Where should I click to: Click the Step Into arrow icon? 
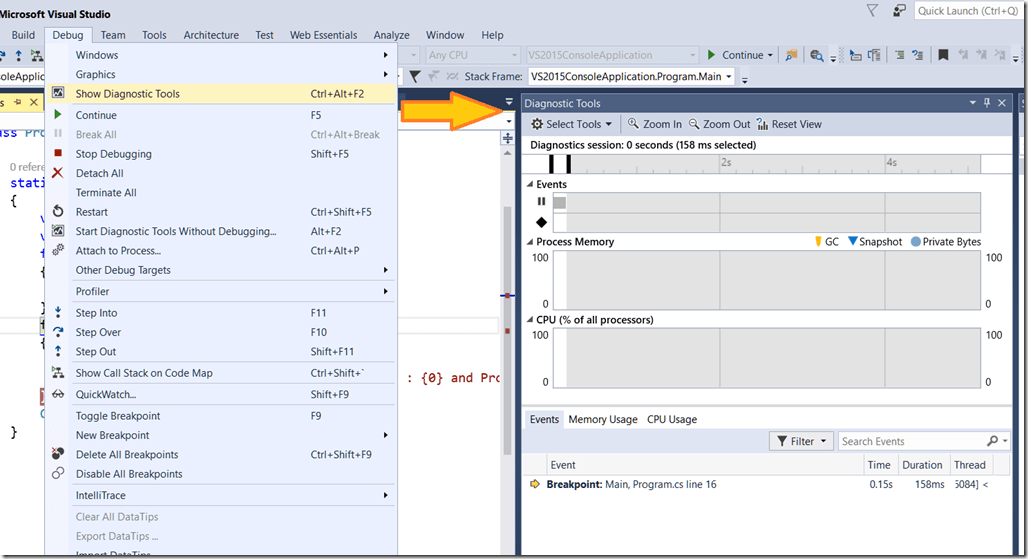point(58,313)
